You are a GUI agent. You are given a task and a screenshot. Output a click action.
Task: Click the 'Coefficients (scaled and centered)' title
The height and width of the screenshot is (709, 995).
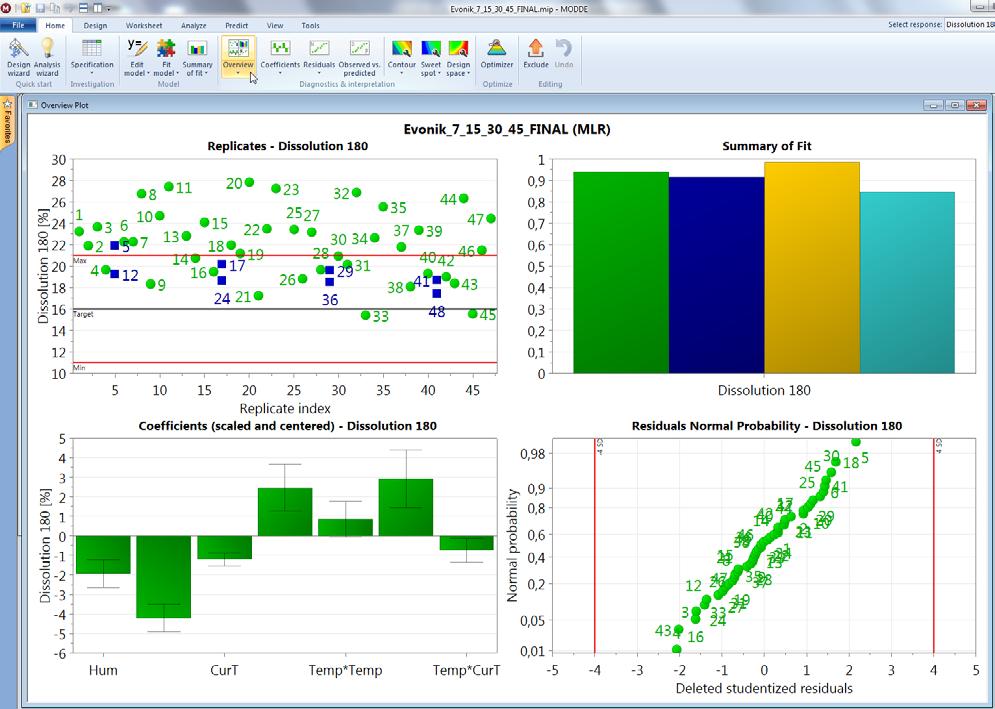[x=287, y=426]
